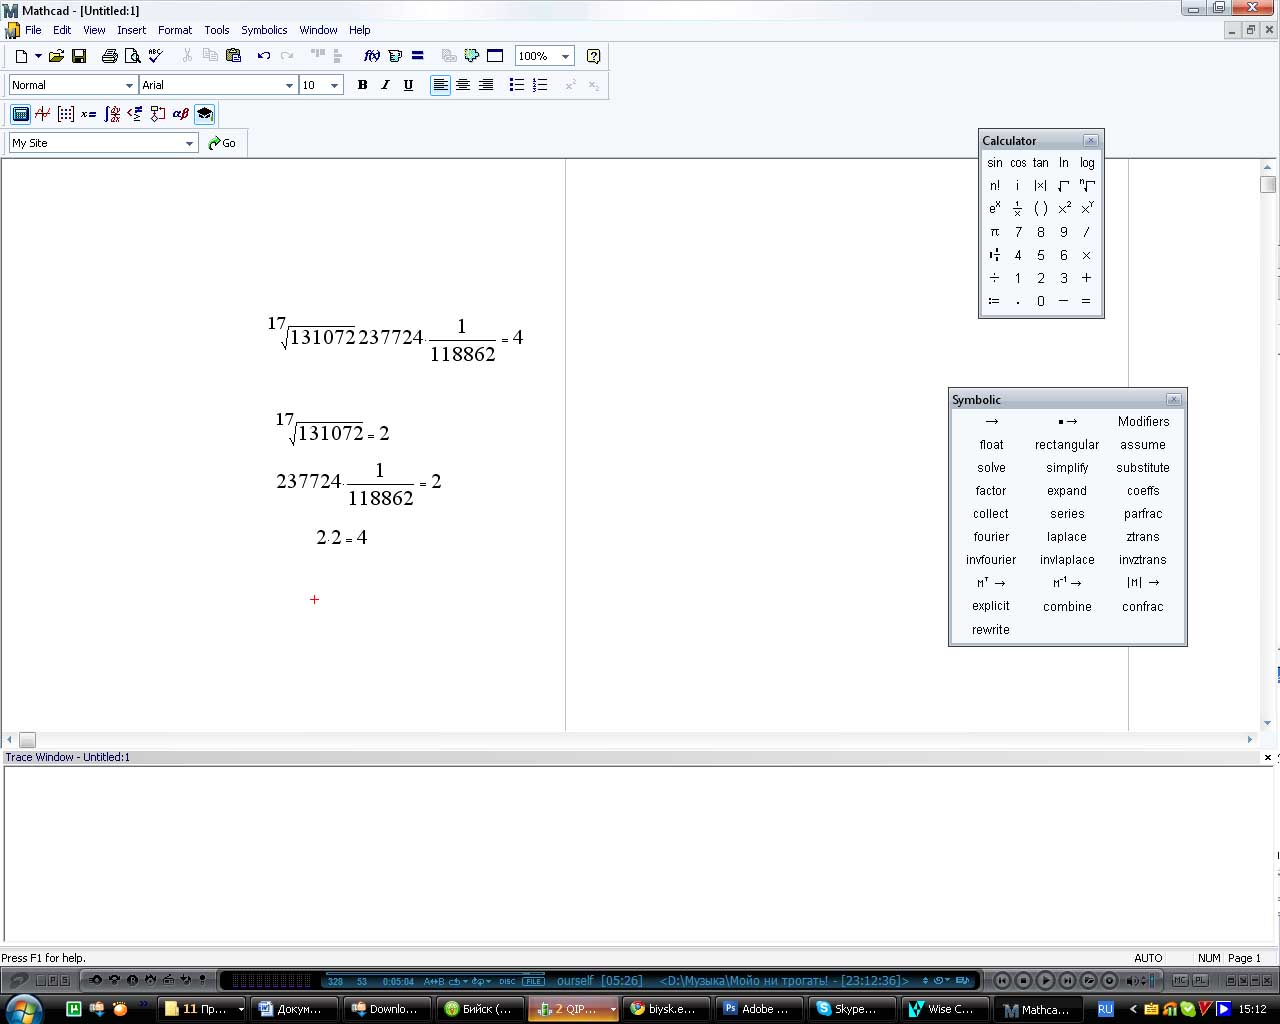Click the Greek symbols toolbar icon
The height and width of the screenshot is (1024, 1280).
pyautogui.click(x=181, y=114)
